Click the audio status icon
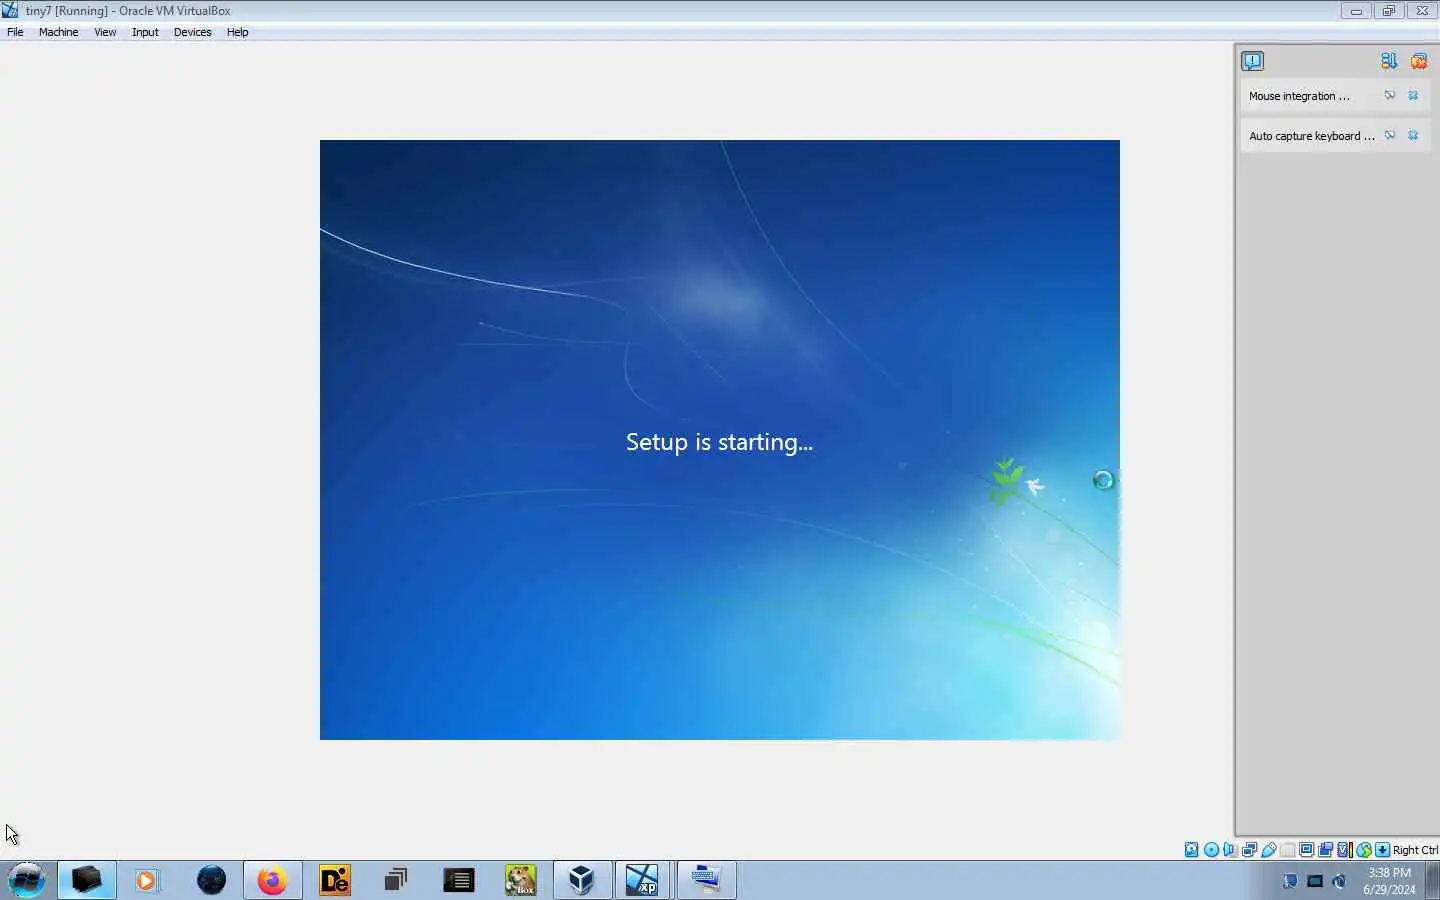 [x=1229, y=850]
